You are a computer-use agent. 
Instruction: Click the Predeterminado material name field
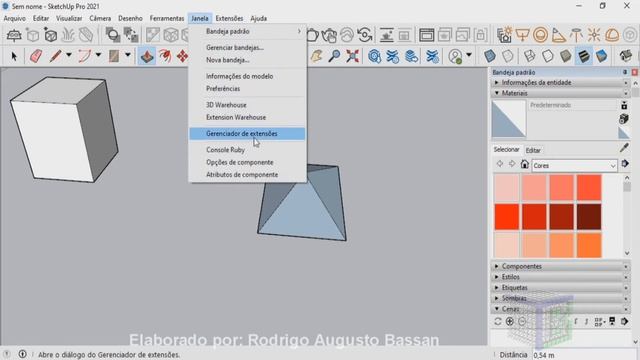572,105
